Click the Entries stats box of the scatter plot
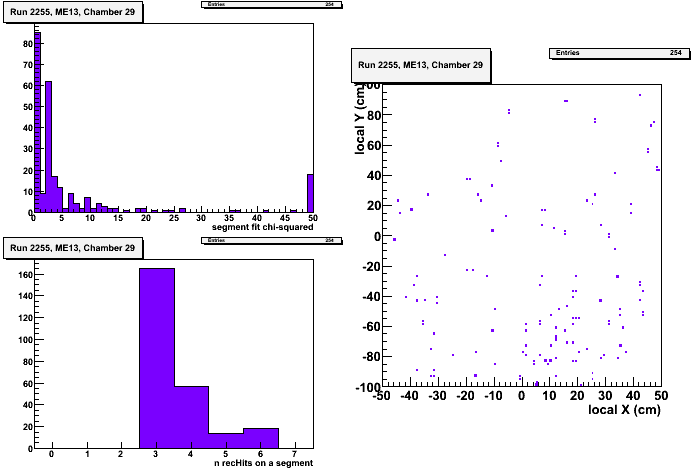696x472 pixels. (x=620, y=53)
